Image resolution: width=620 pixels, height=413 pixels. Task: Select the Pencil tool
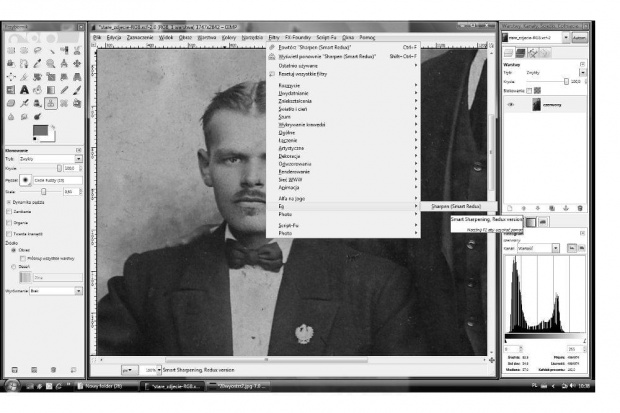coord(64,90)
